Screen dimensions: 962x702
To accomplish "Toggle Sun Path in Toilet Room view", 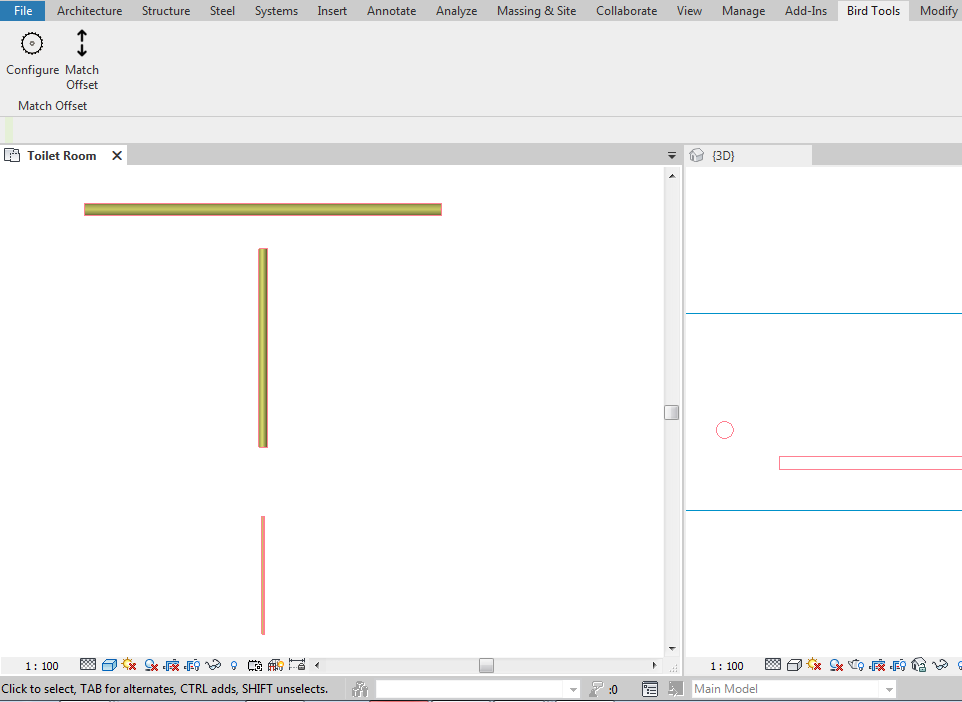I will (129, 665).
